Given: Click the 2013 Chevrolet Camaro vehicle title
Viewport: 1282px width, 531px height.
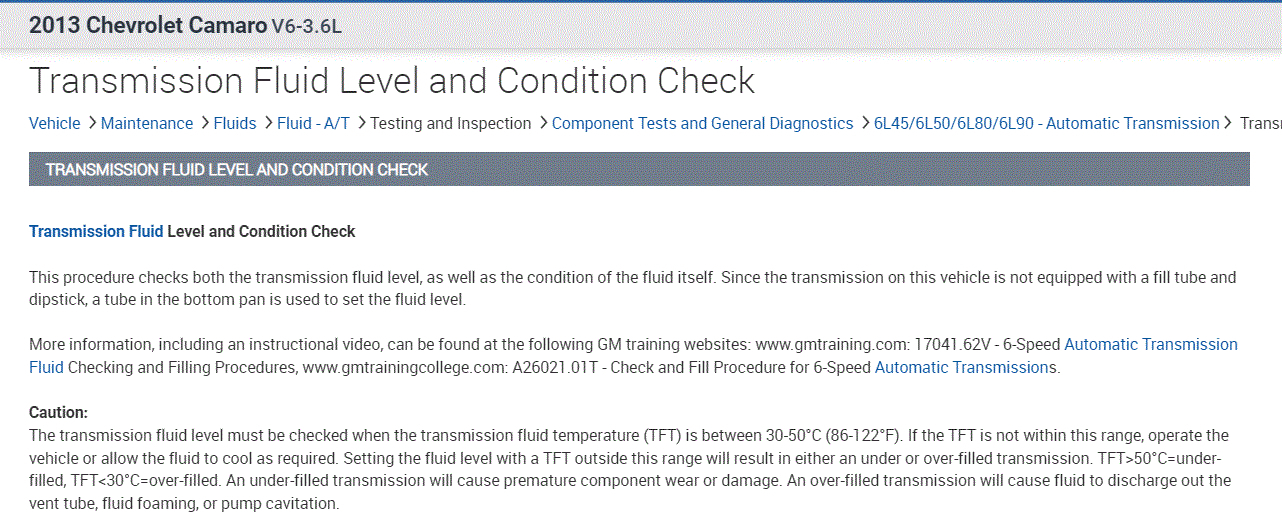Looking at the screenshot, I should pos(148,25).
